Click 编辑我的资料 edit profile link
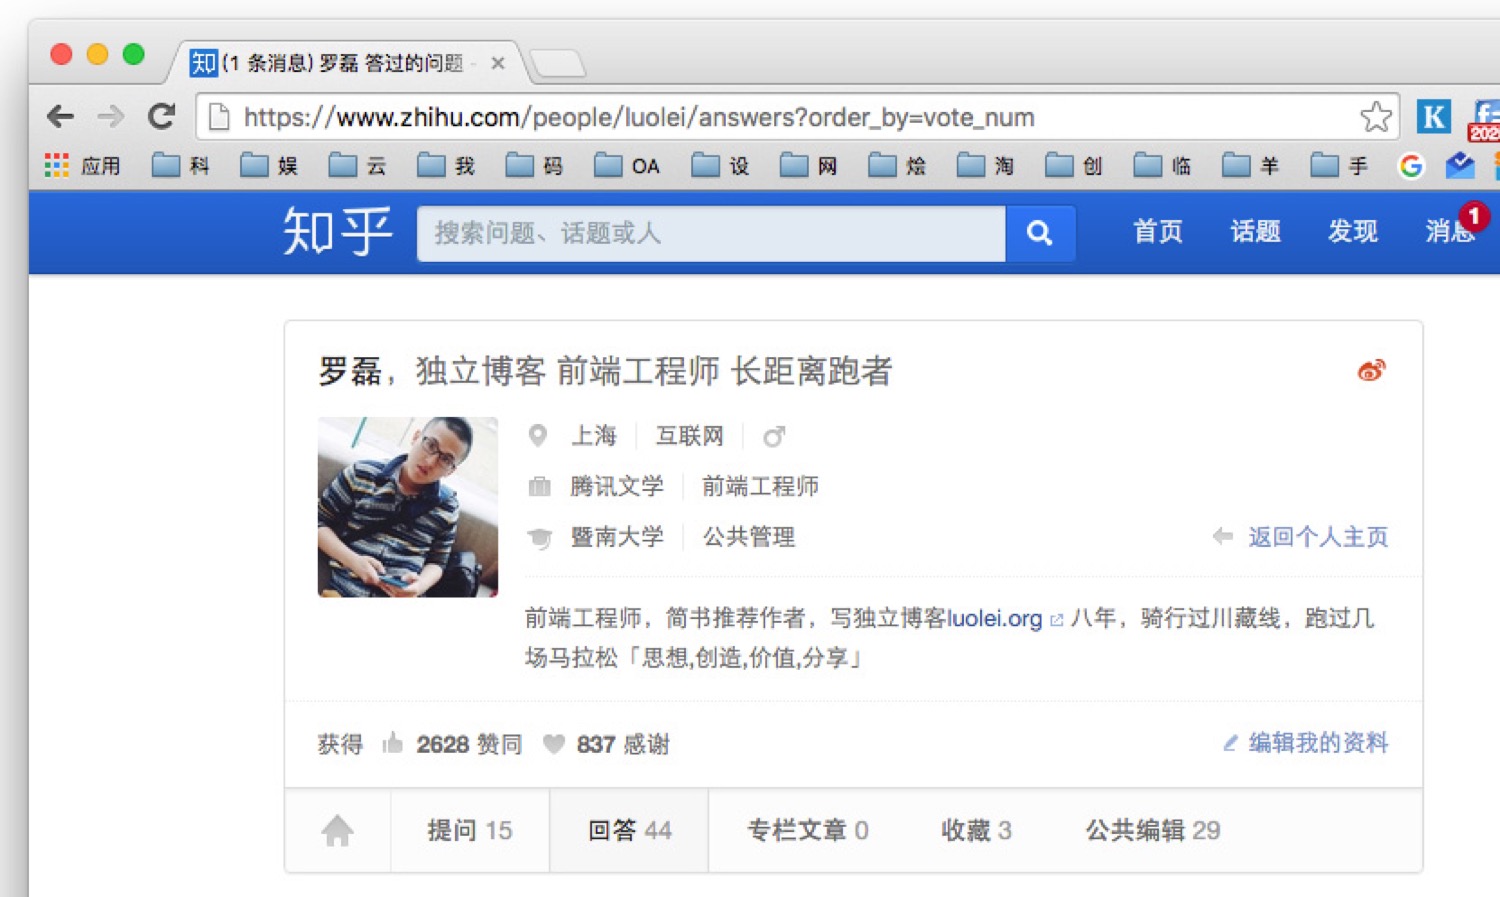This screenshot has width=1500, height=897. tap(1316, 743)
